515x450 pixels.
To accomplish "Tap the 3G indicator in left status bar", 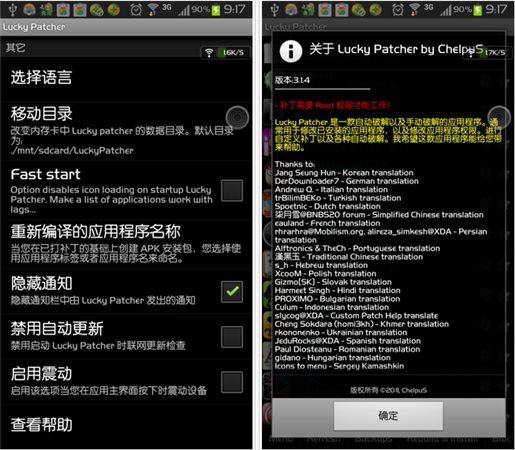I will coord(167,7).
